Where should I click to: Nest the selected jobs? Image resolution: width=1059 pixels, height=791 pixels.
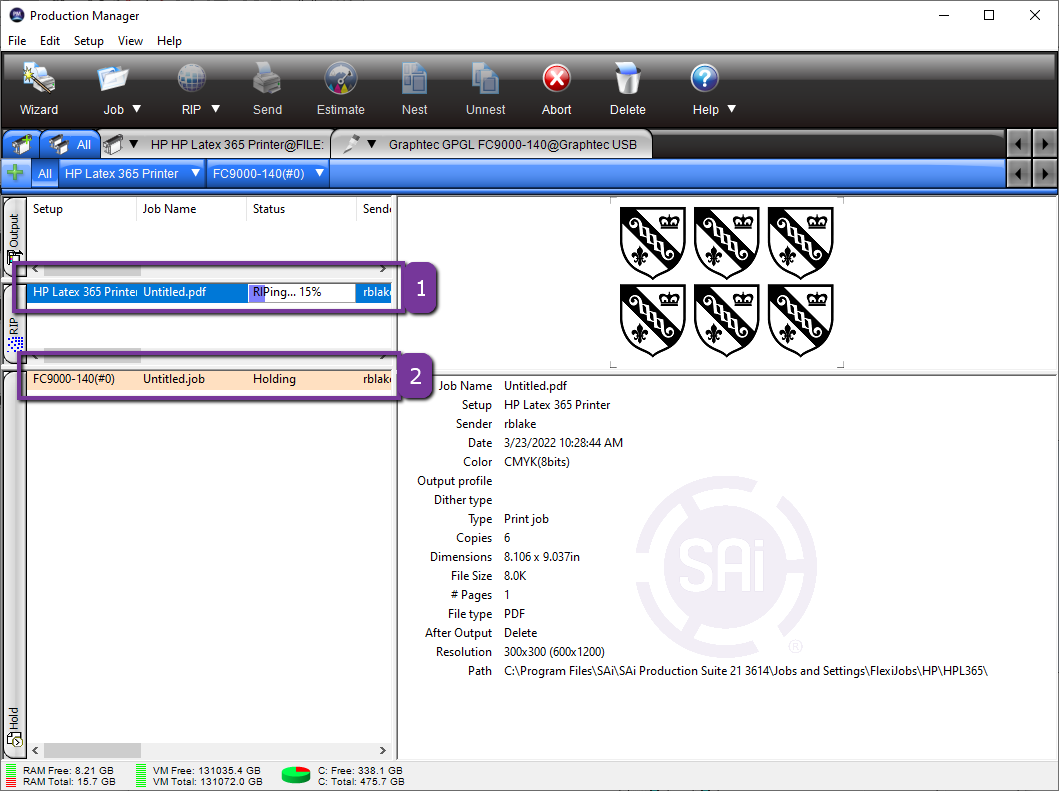[x=414, y=80]
